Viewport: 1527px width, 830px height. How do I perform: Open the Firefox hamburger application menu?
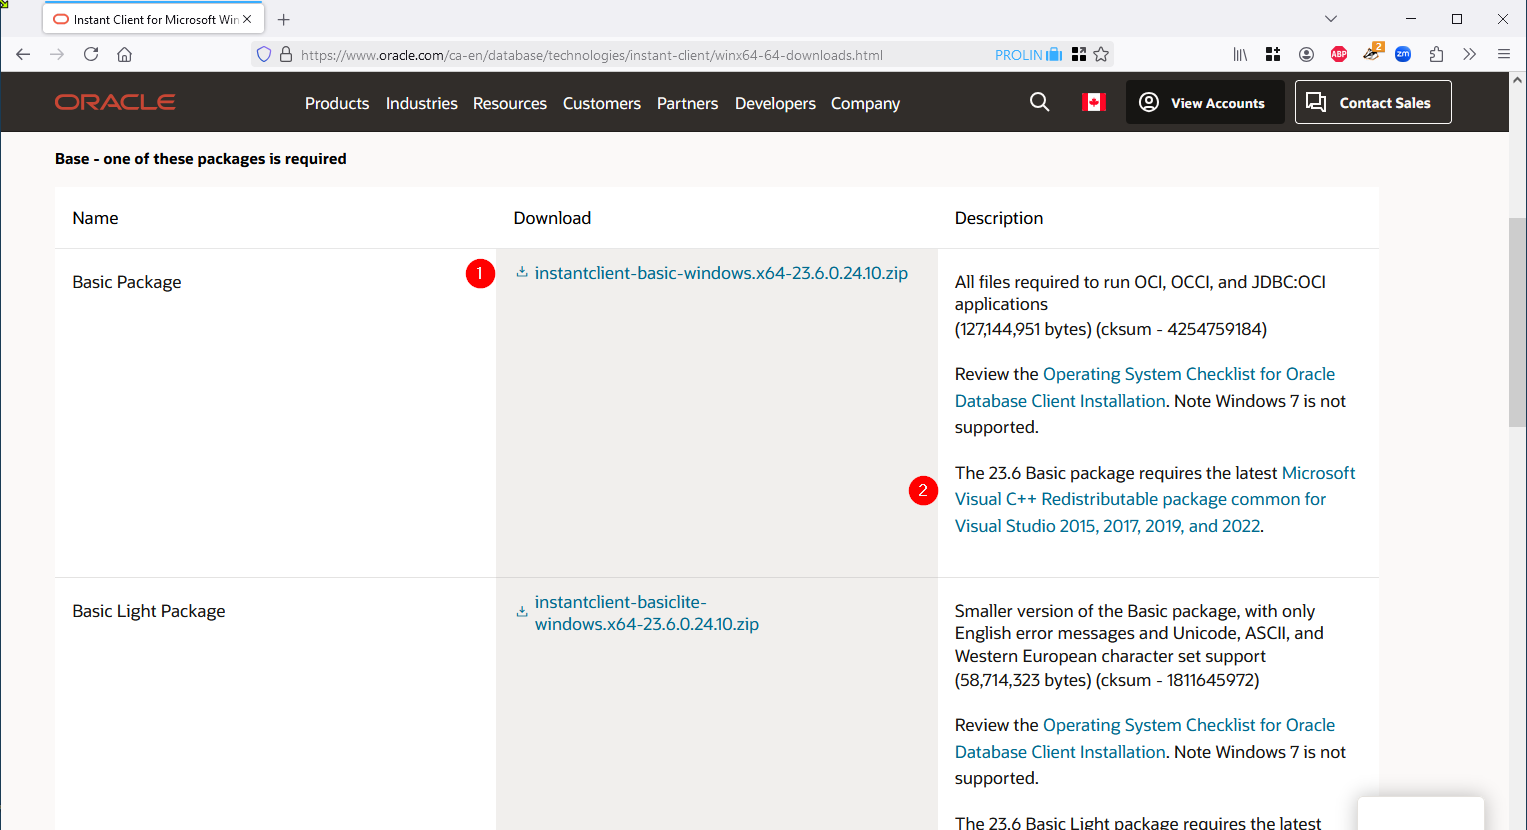click(x=1503, y=54)
